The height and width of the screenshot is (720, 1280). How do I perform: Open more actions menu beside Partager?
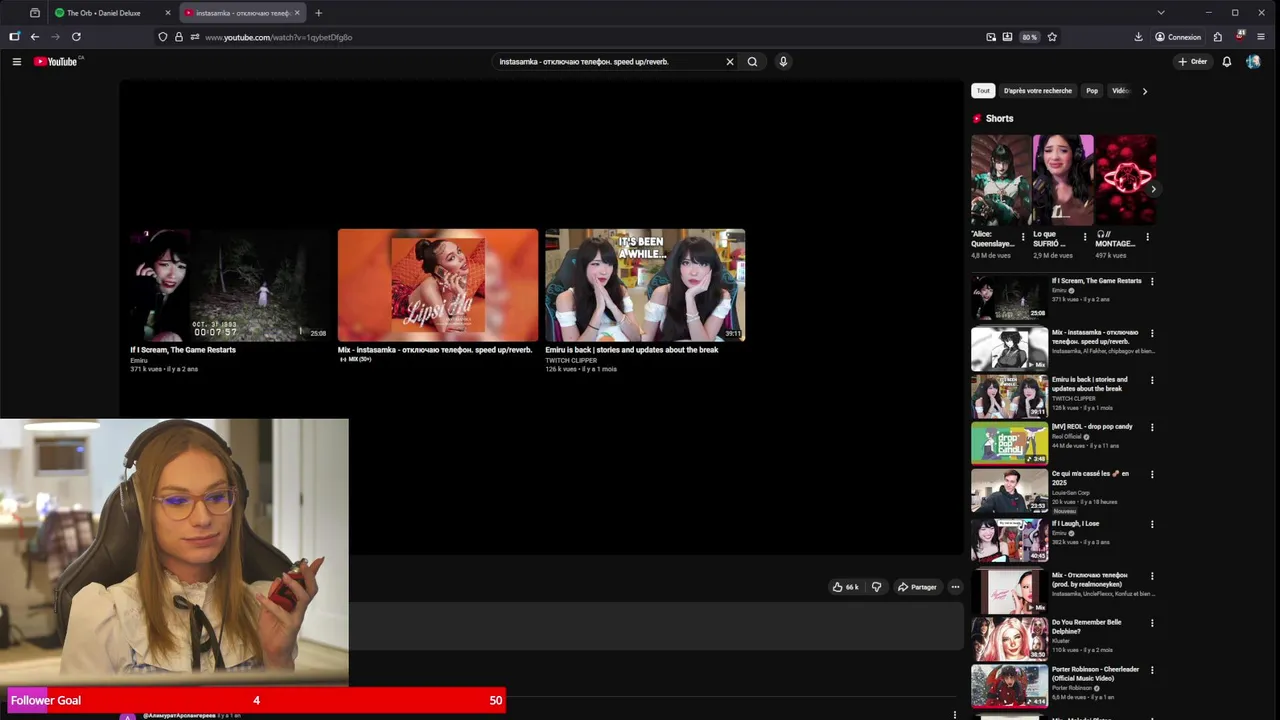(x=955, y=587)
